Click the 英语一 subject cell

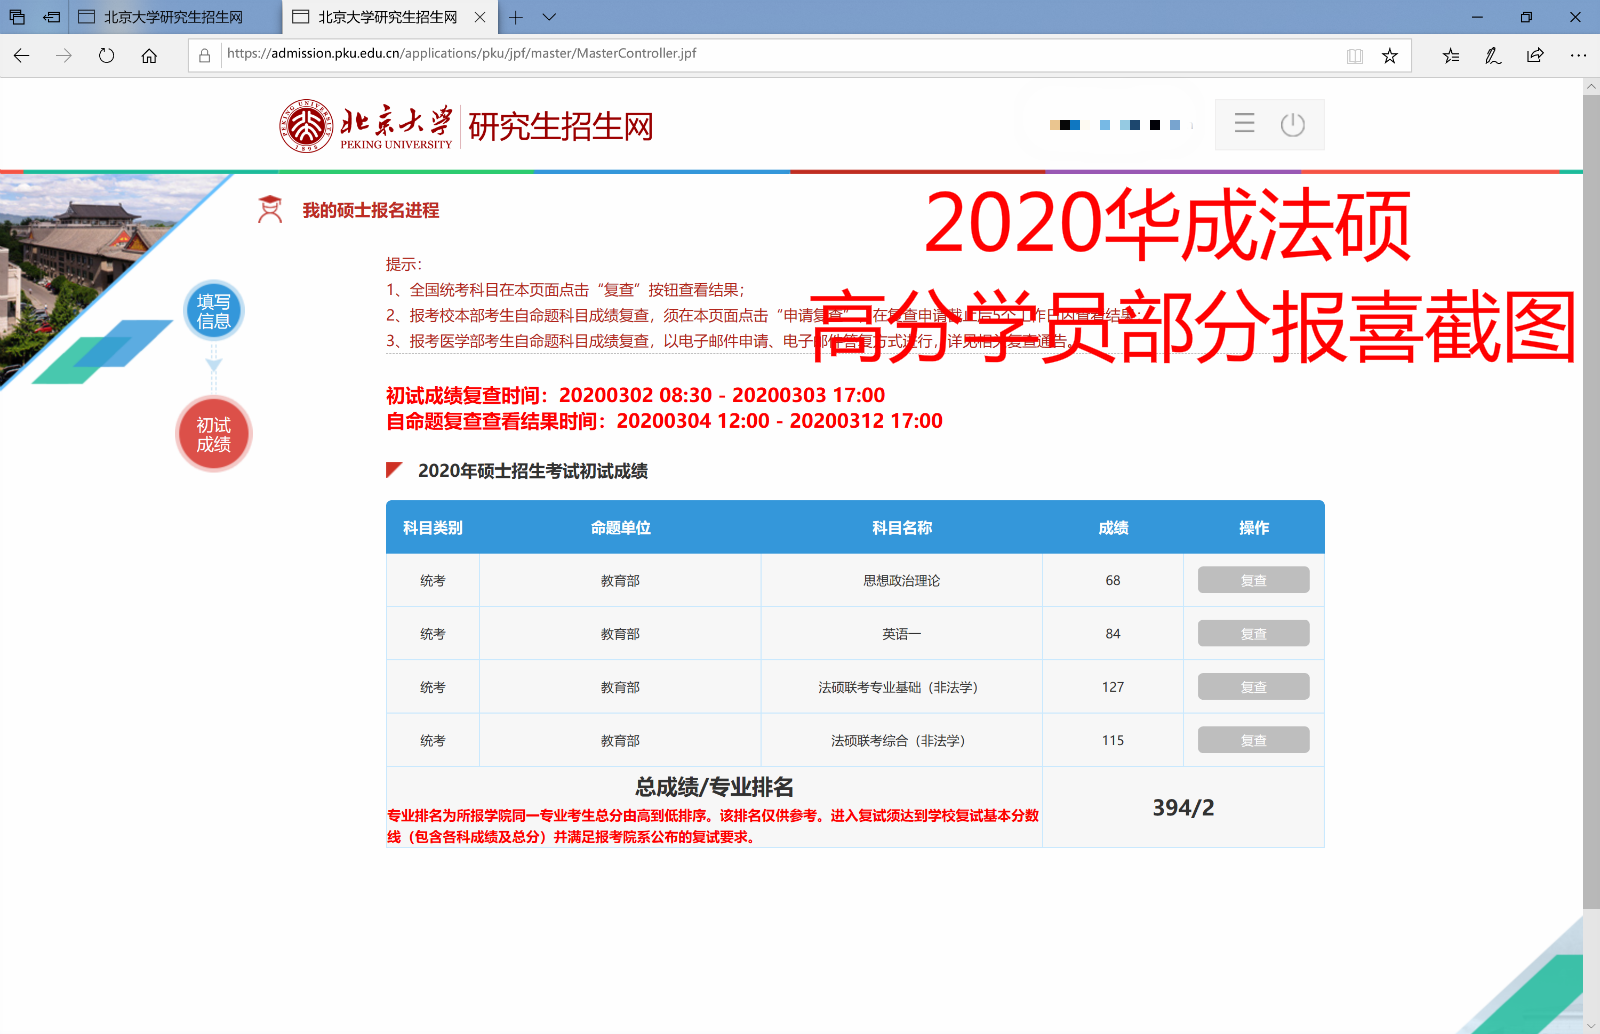pyautogui.click(x=901, y=633)
